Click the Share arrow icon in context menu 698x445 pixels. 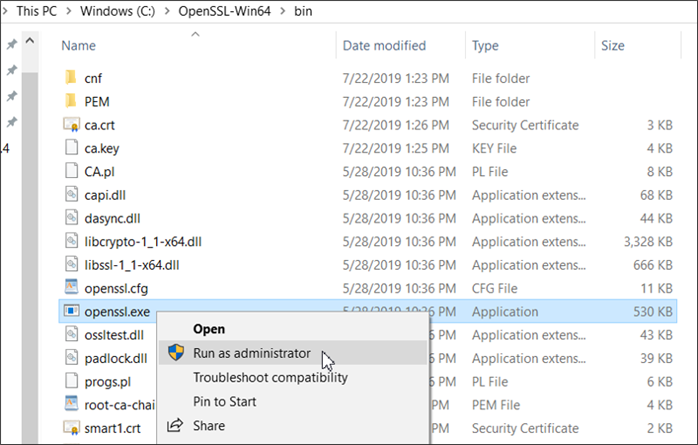[175, 426]
